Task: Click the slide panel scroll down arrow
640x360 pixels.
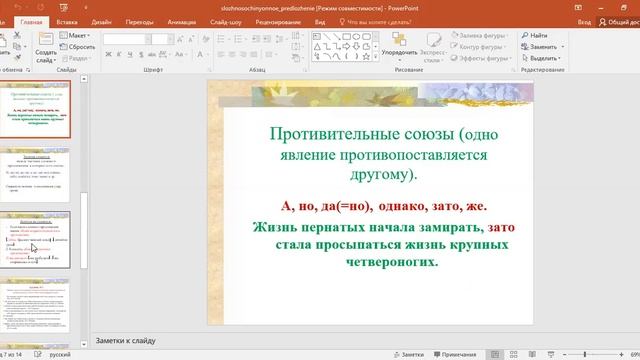Action: coord(84,344)
